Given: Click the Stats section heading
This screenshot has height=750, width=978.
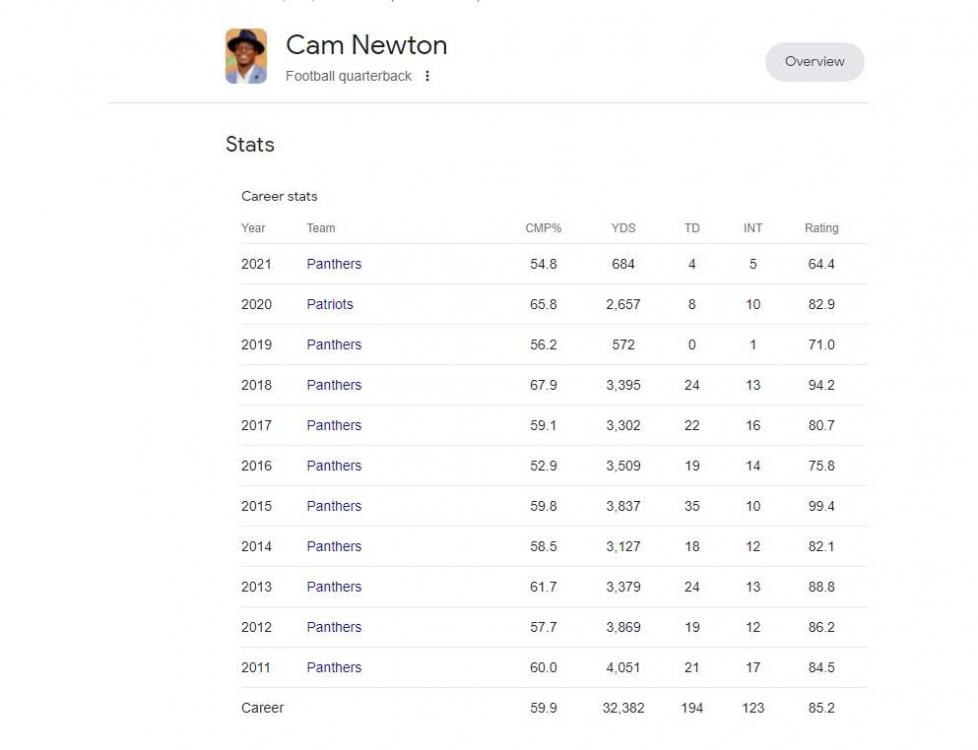Looking at the screenshot, I should [252, 145].
